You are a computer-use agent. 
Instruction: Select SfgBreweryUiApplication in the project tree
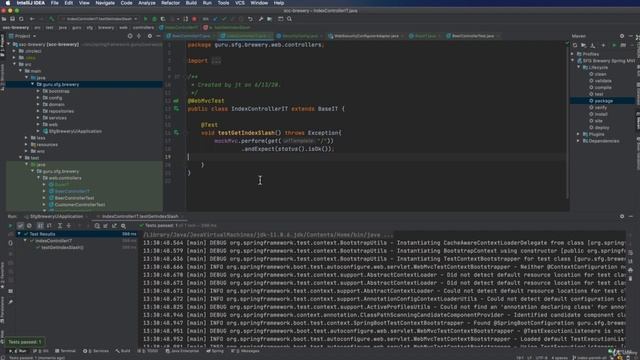coord(75,131)
